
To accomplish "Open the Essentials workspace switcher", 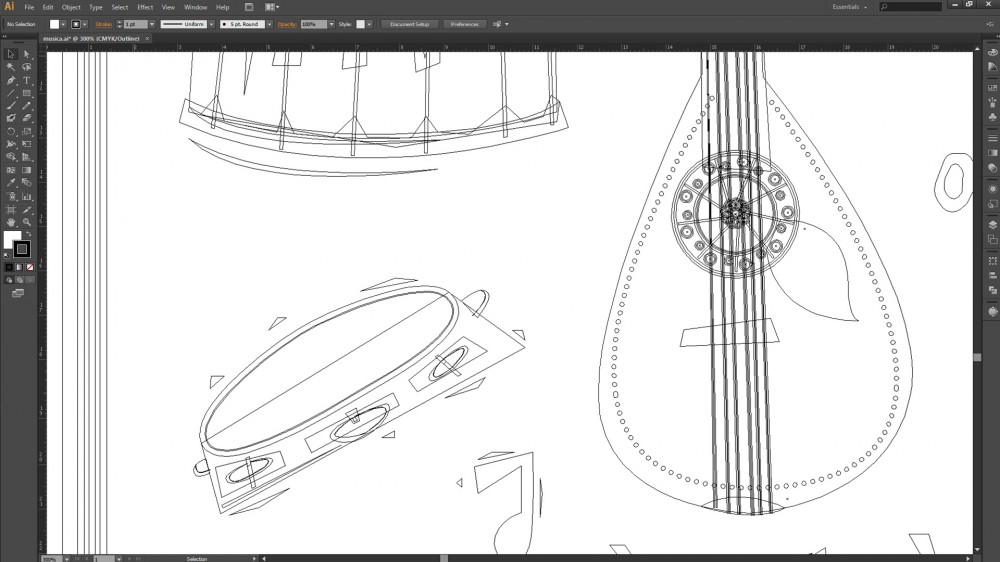I will 849,7.
